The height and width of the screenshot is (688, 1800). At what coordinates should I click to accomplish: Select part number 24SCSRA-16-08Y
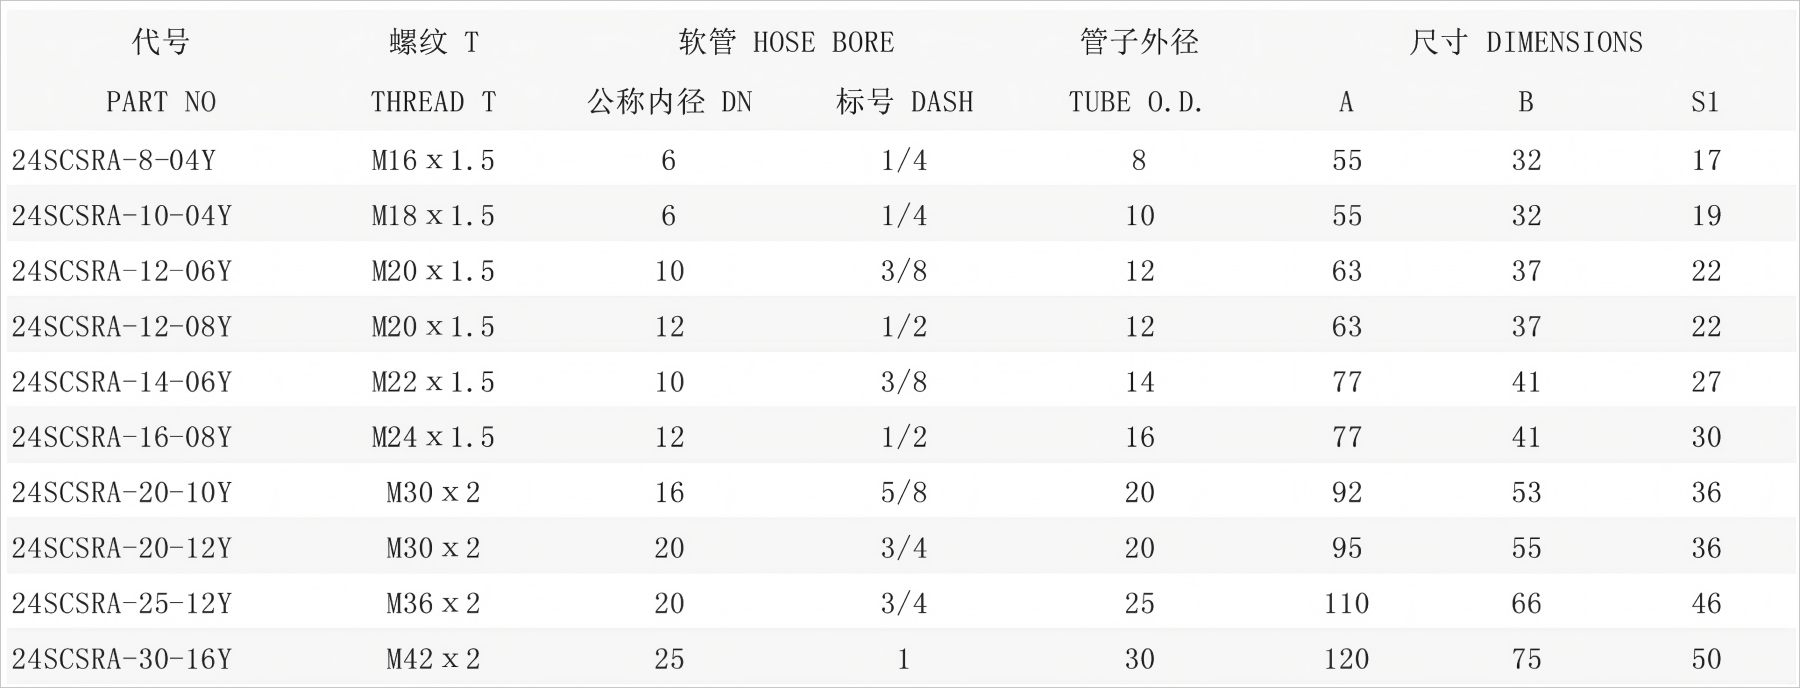pyautogui.click(x=121, y=437)
